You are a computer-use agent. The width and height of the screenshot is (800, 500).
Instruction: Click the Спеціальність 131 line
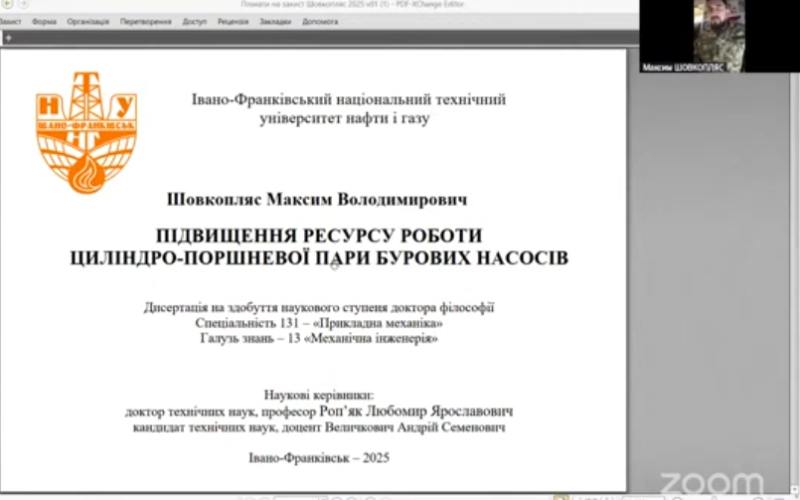point(319,323)
